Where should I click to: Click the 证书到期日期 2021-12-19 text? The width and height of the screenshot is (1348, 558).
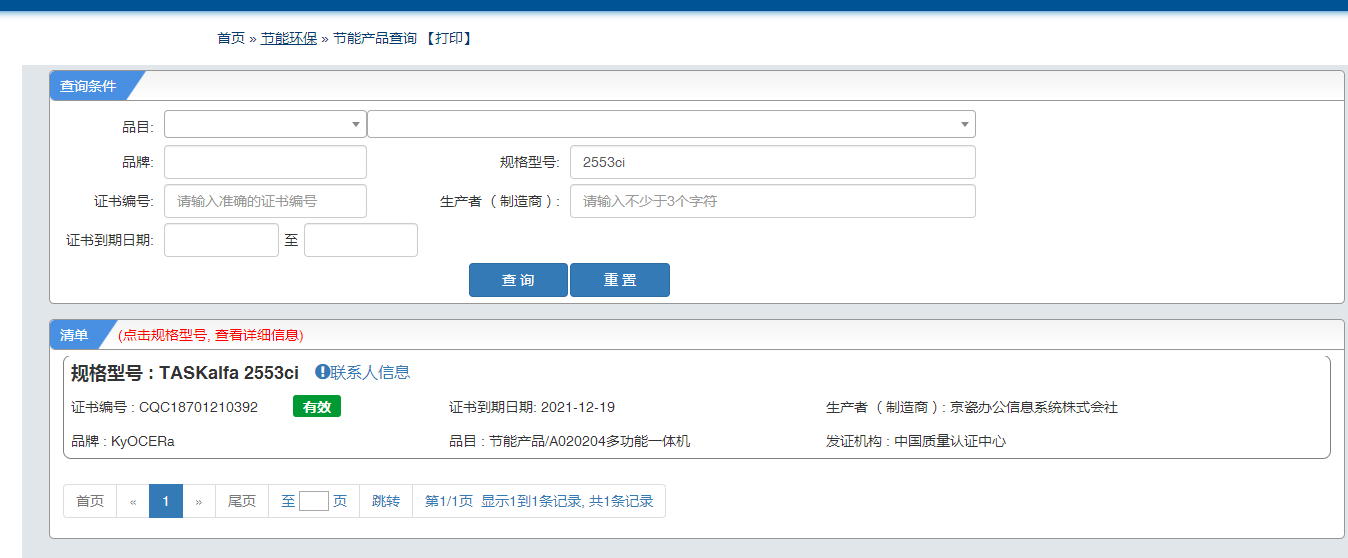pos(532,407)
